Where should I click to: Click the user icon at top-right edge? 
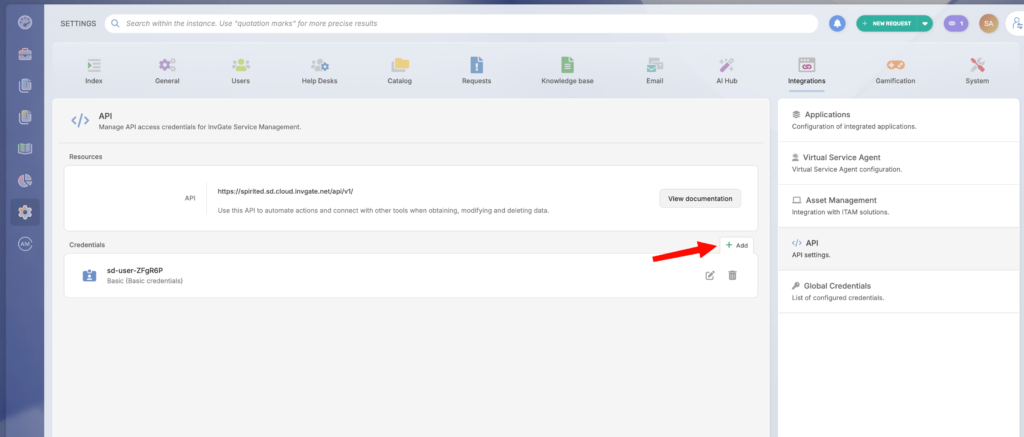[1016, 24]
